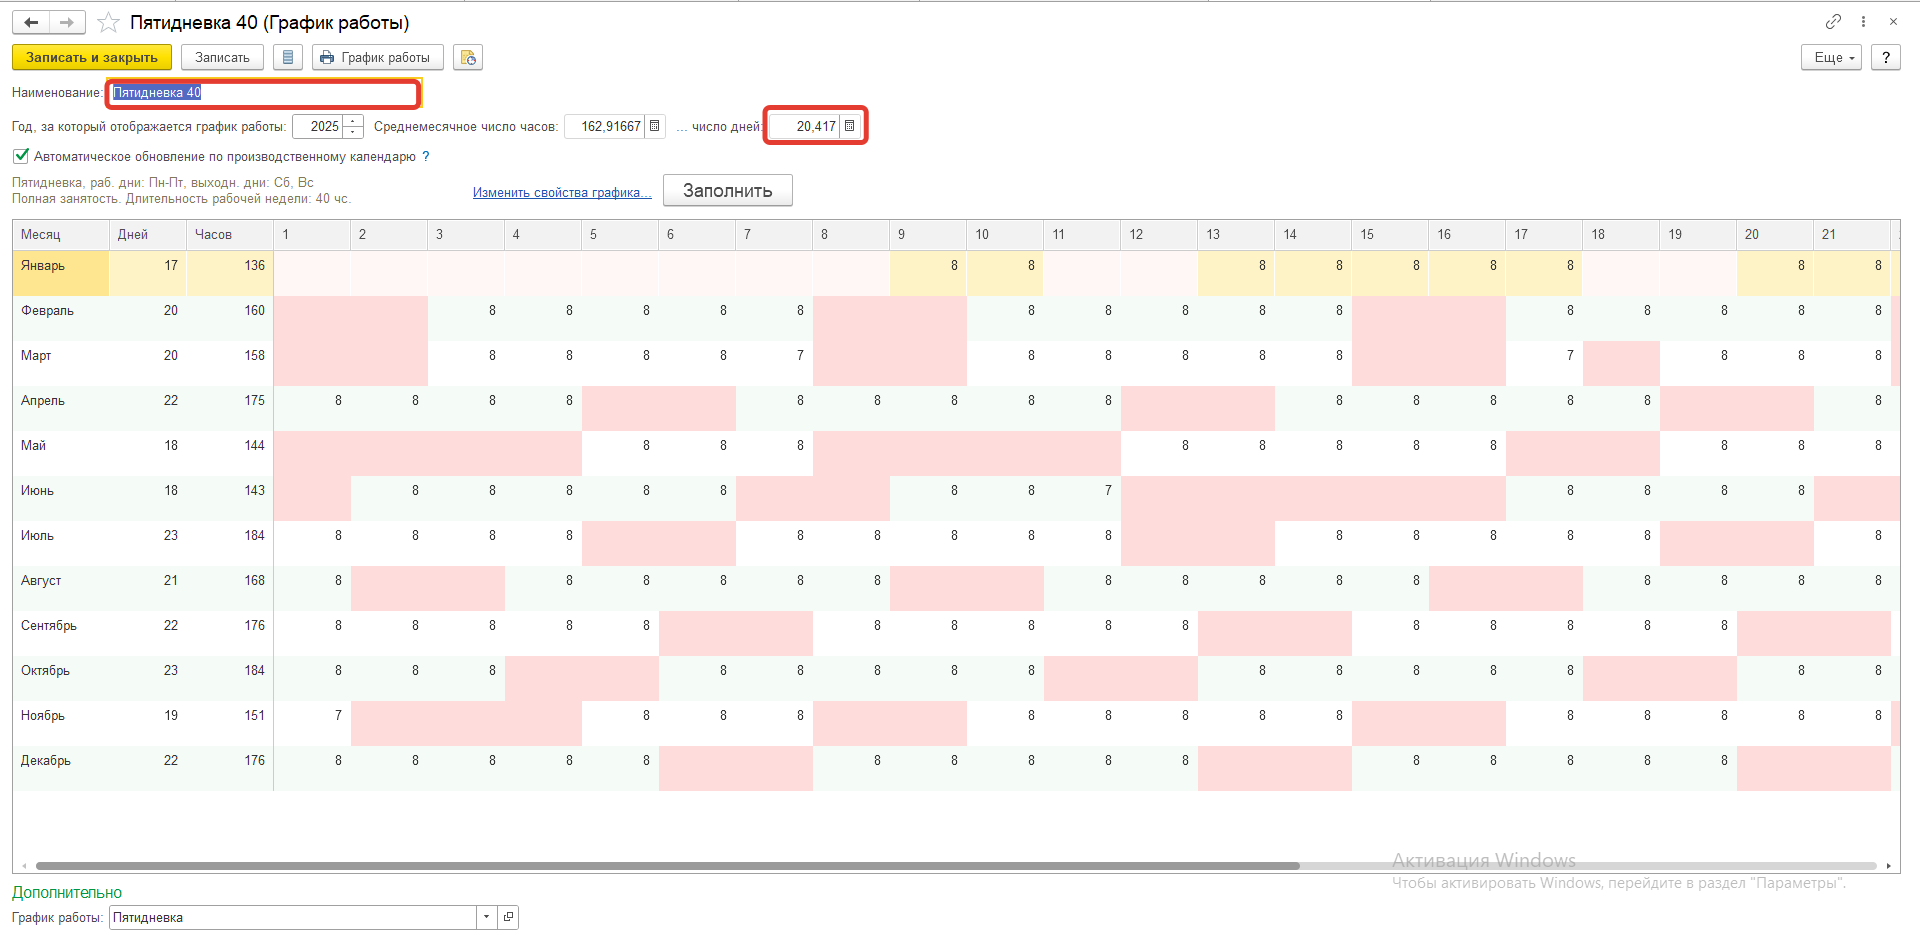Expand the График работы dropdown list arrow

click(486, 917)
